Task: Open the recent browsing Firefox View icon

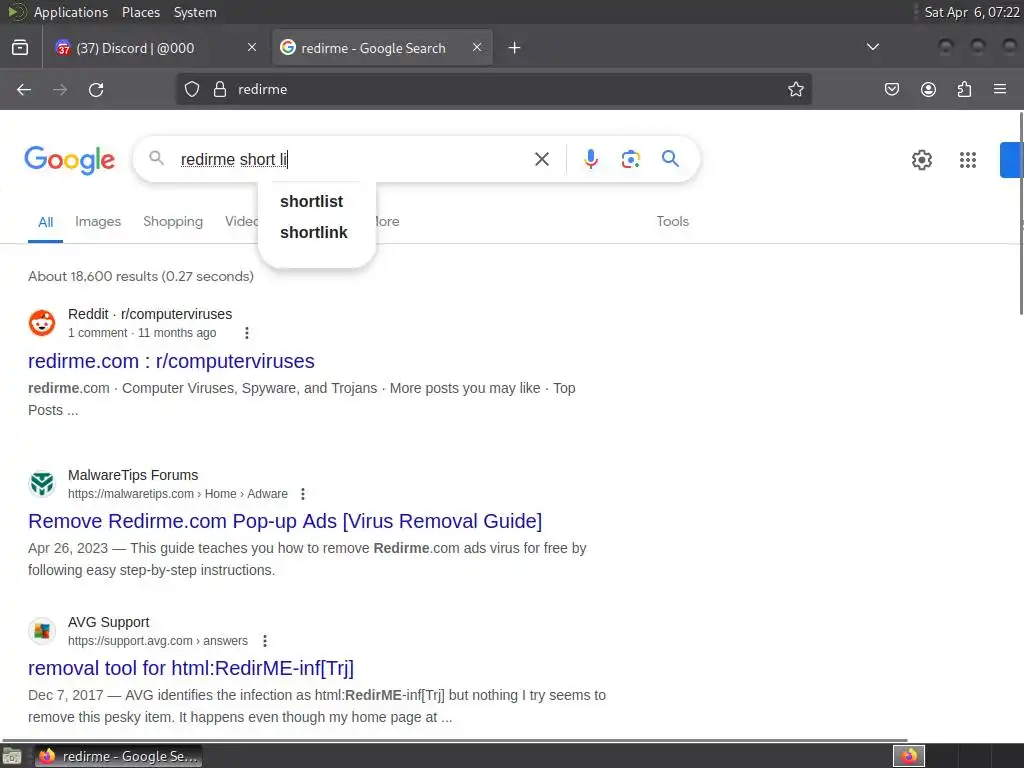Action: (20, 48)
